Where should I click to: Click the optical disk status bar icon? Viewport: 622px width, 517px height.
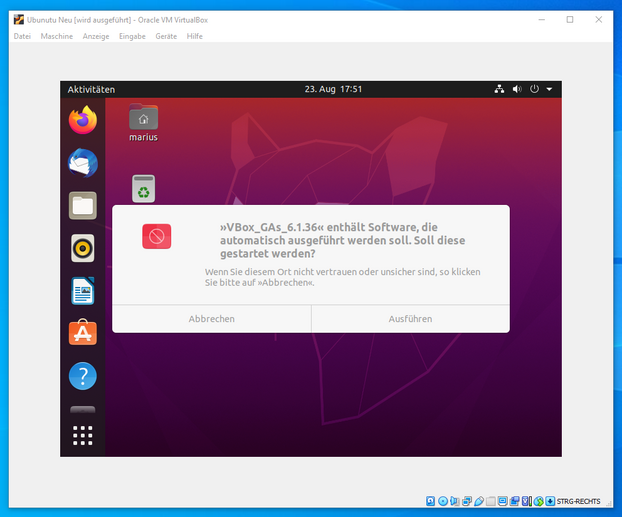coord(442,501)
